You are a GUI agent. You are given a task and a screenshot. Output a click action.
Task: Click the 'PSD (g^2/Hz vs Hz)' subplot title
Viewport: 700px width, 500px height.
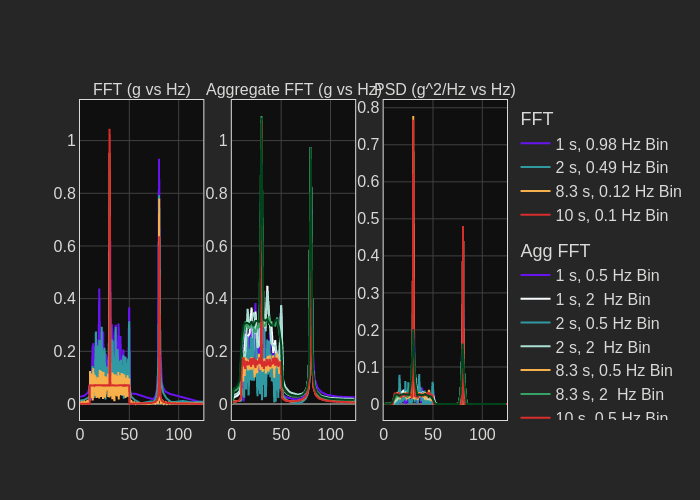coord(445,89)
